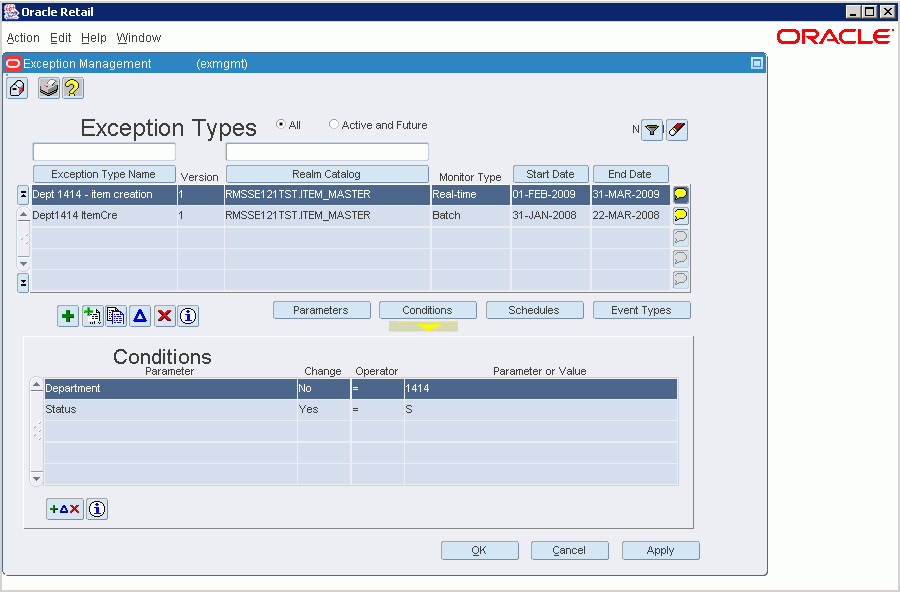Click the Apply button
This screenshot has height=592, width=900.
tap(661, 550)
